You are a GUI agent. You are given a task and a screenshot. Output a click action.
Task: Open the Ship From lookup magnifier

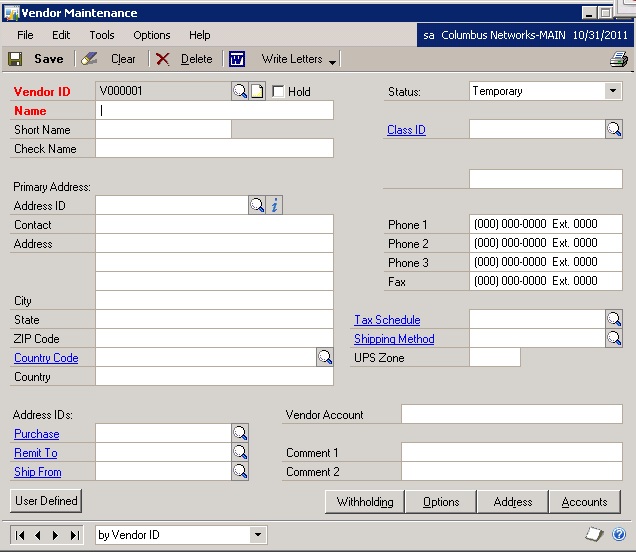pyautogui.click(x=240, y=471)
